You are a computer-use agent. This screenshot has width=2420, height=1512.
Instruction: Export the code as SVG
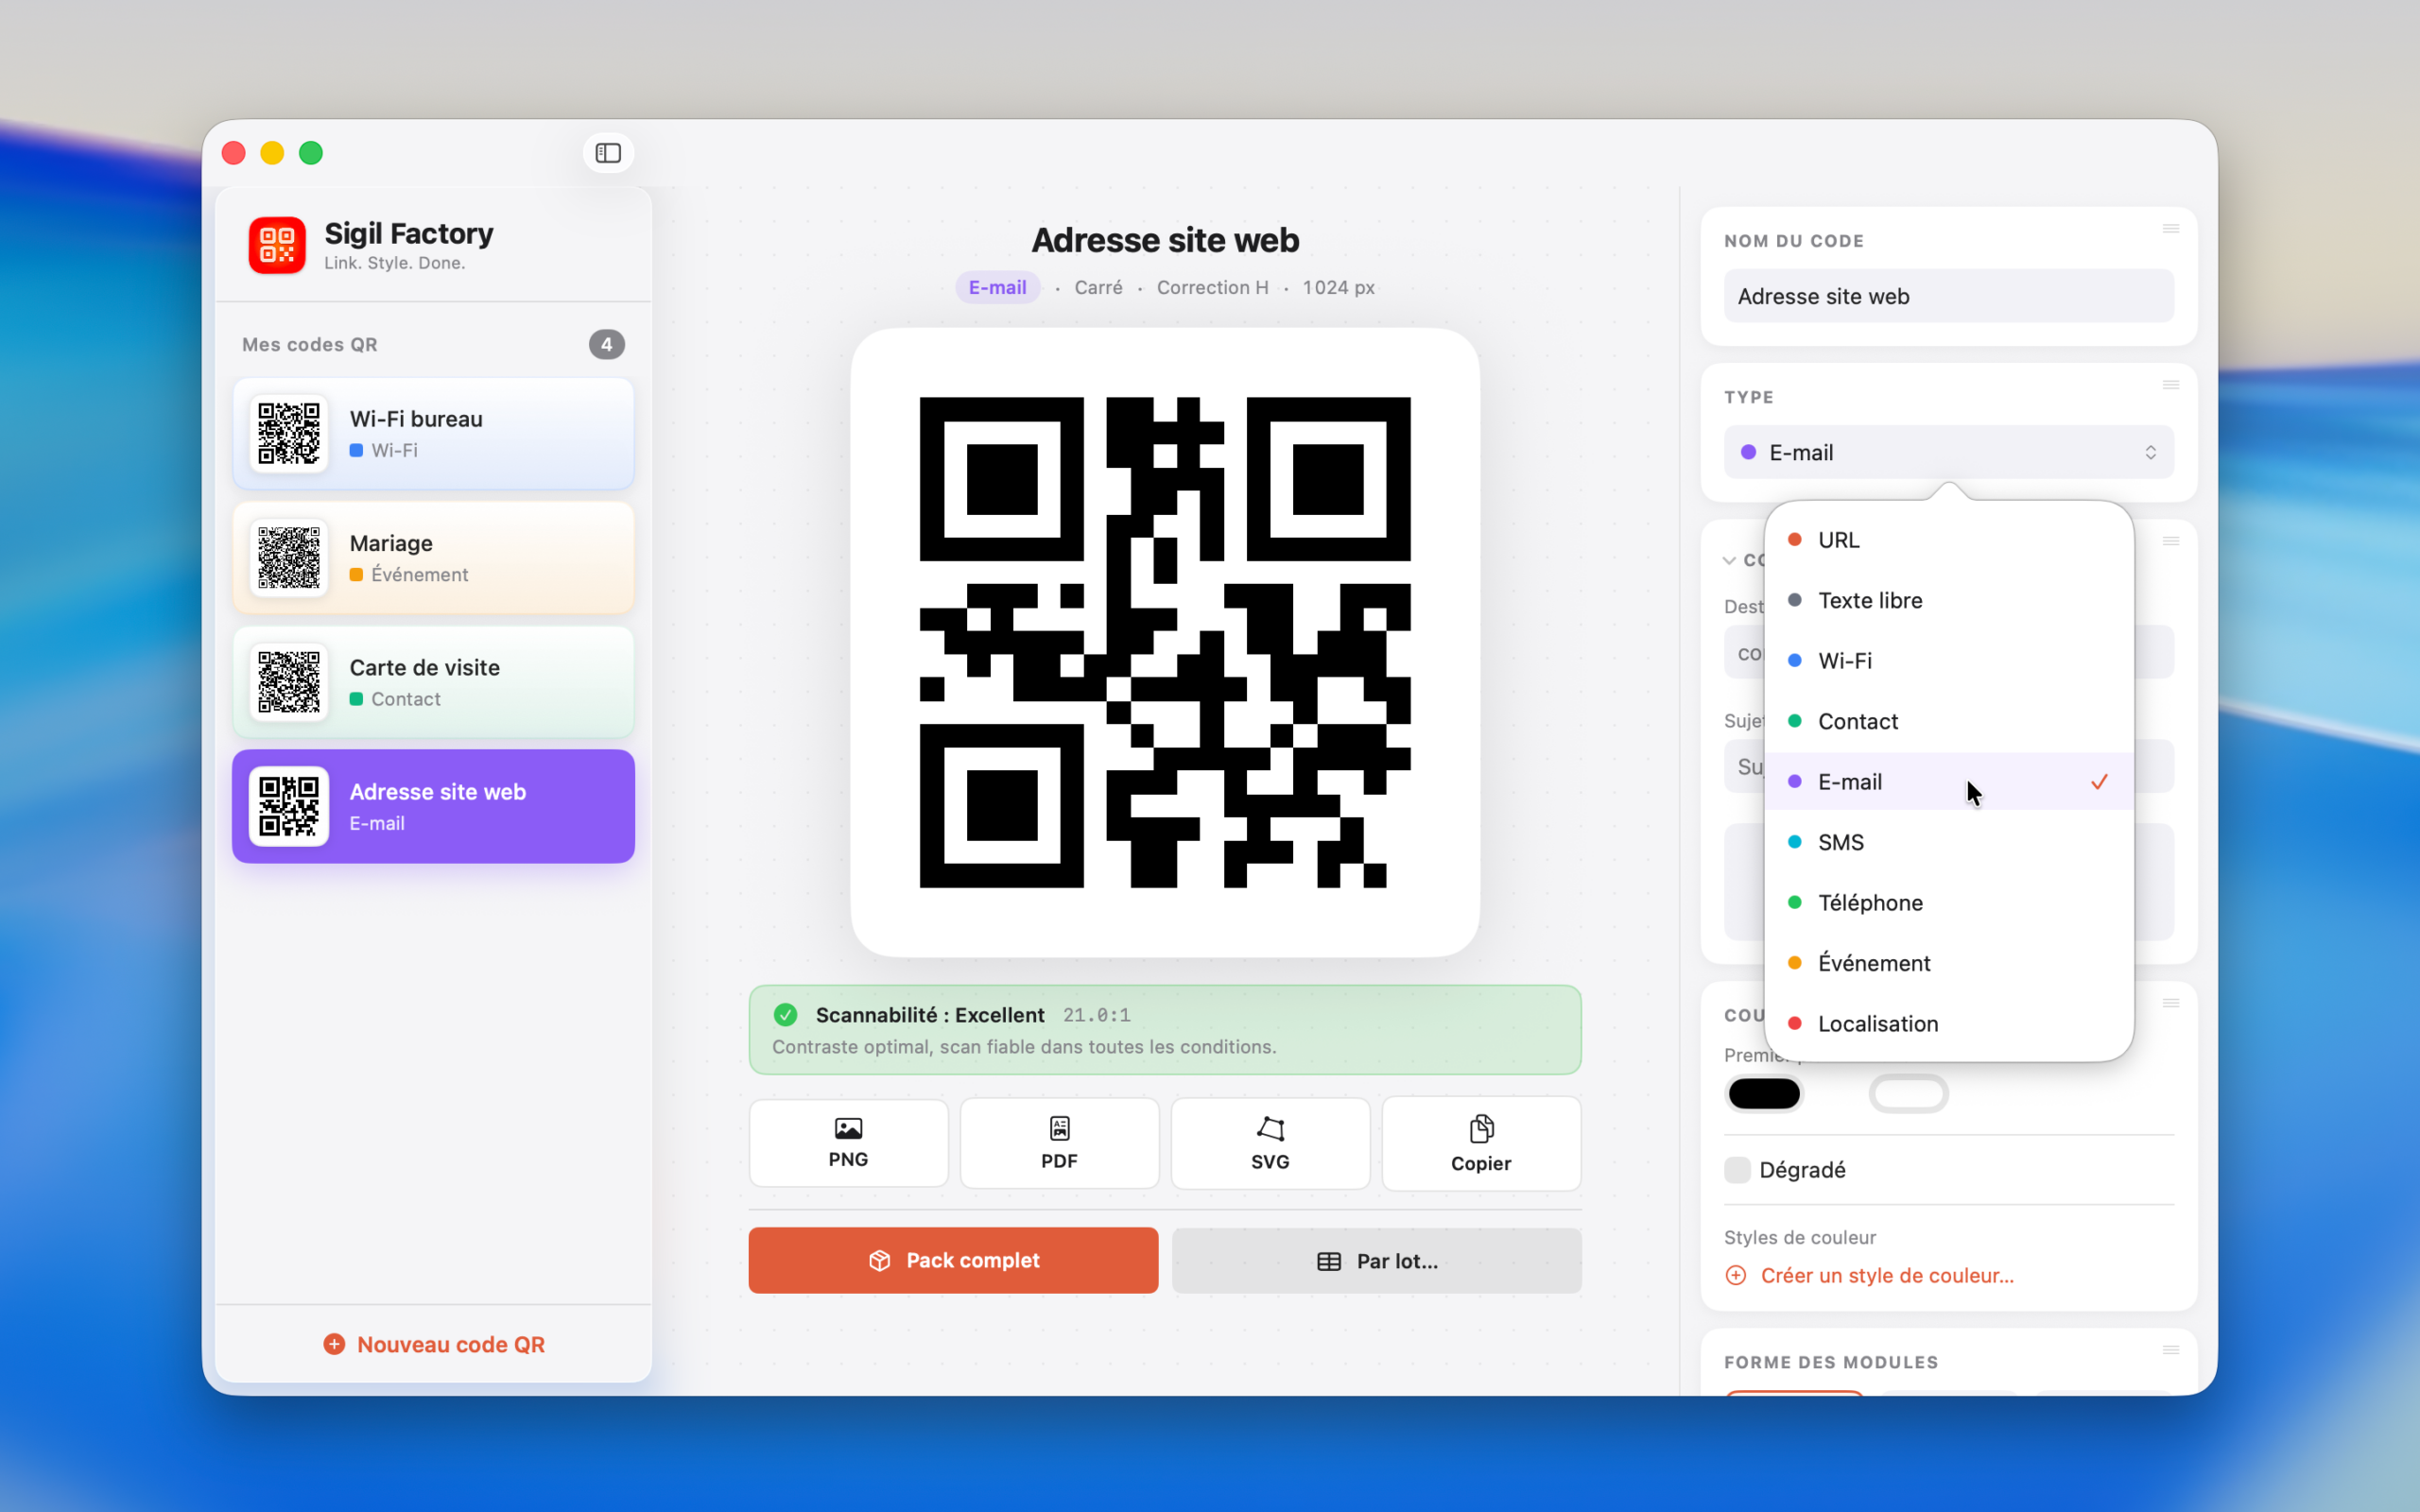point(1270,1143)
